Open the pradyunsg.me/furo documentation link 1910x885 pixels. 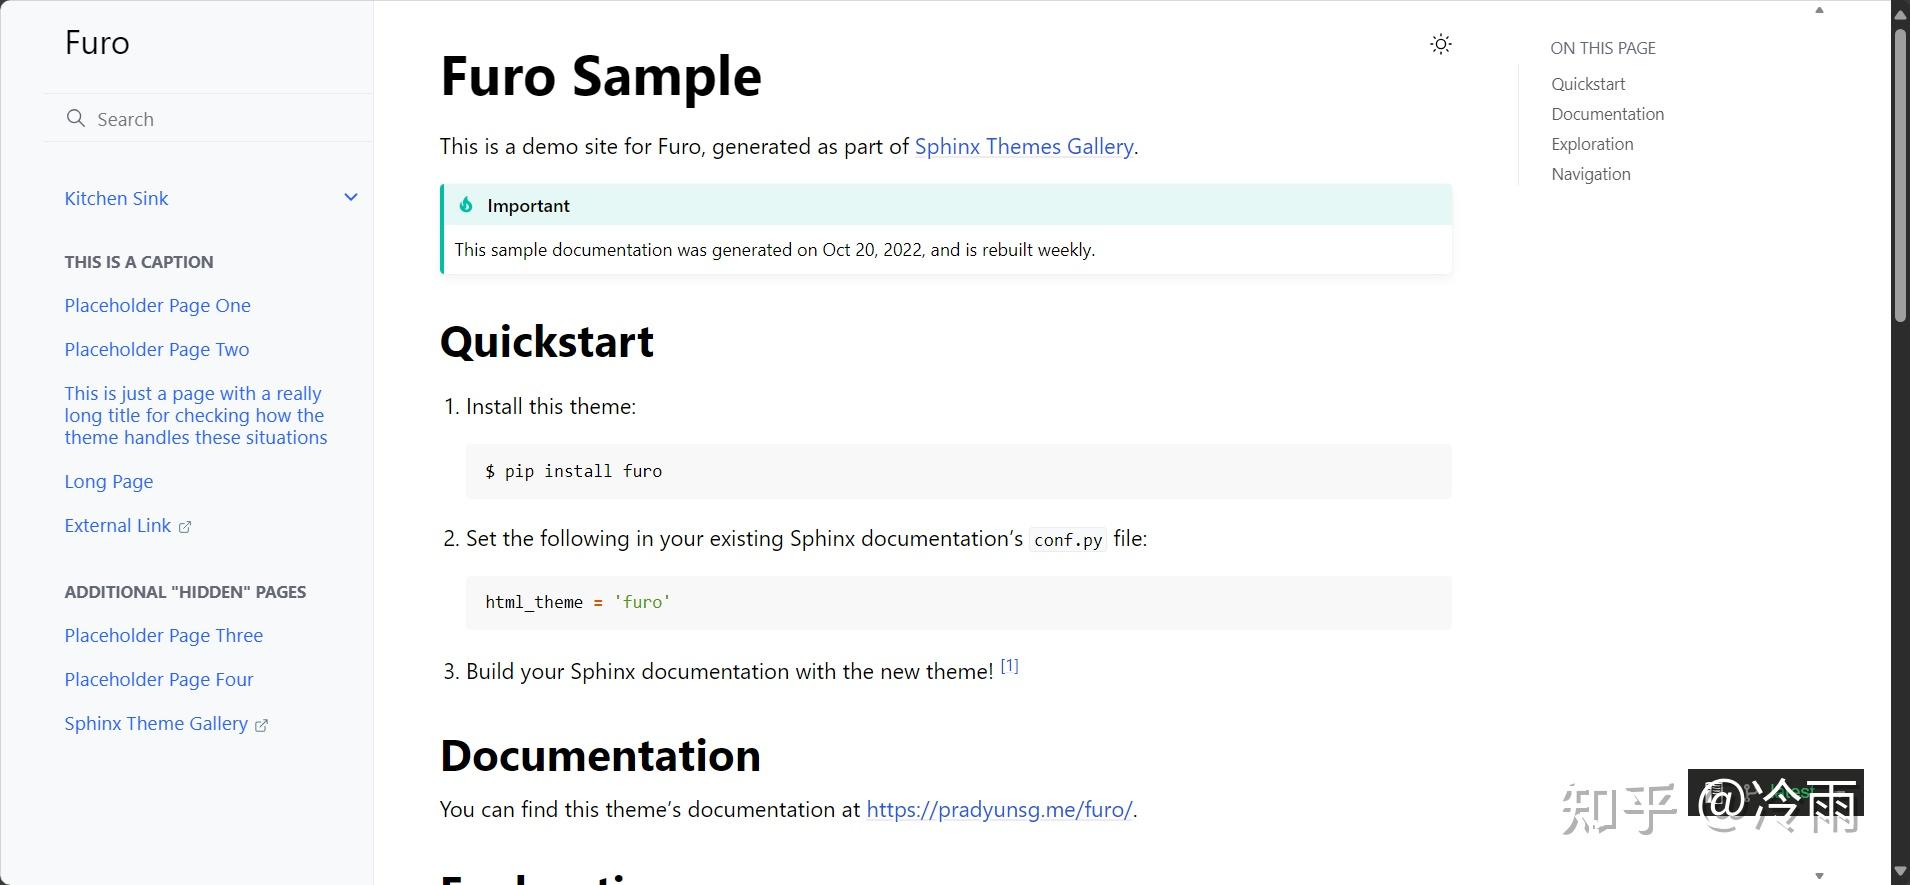[x=998, y=809]
